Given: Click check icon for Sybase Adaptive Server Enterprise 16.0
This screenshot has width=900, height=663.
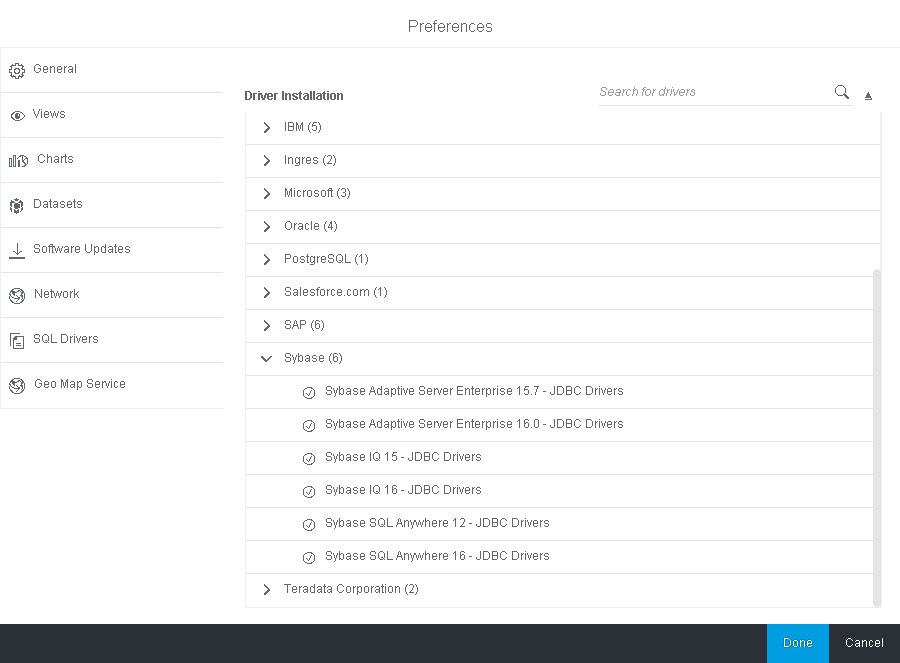Looking at the screenshot, I should [309, 426].
